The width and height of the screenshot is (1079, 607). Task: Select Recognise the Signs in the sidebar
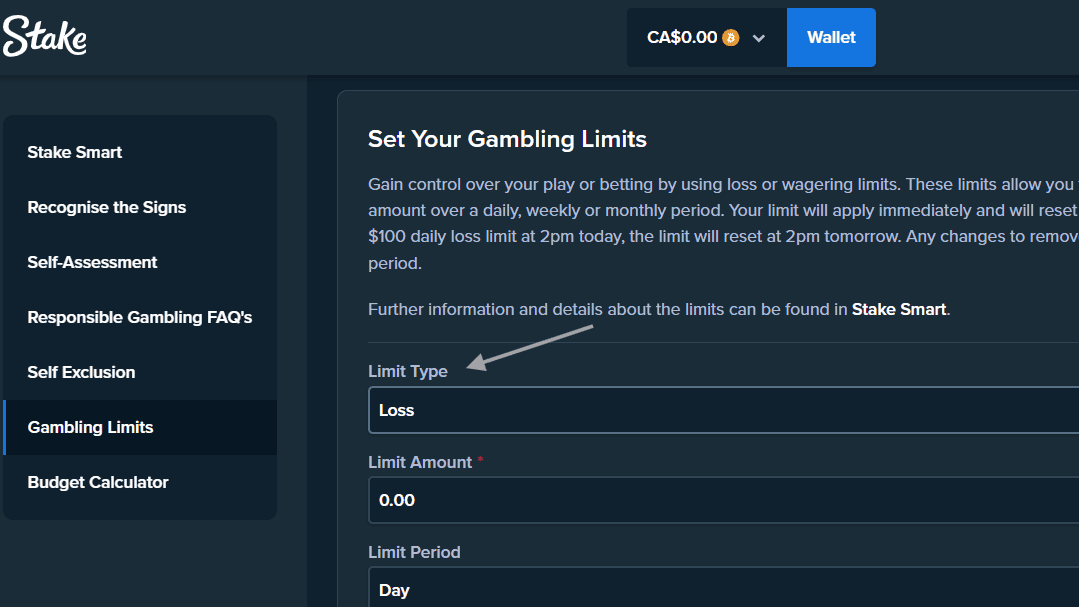pyautogui.click(x=106, y=207)
